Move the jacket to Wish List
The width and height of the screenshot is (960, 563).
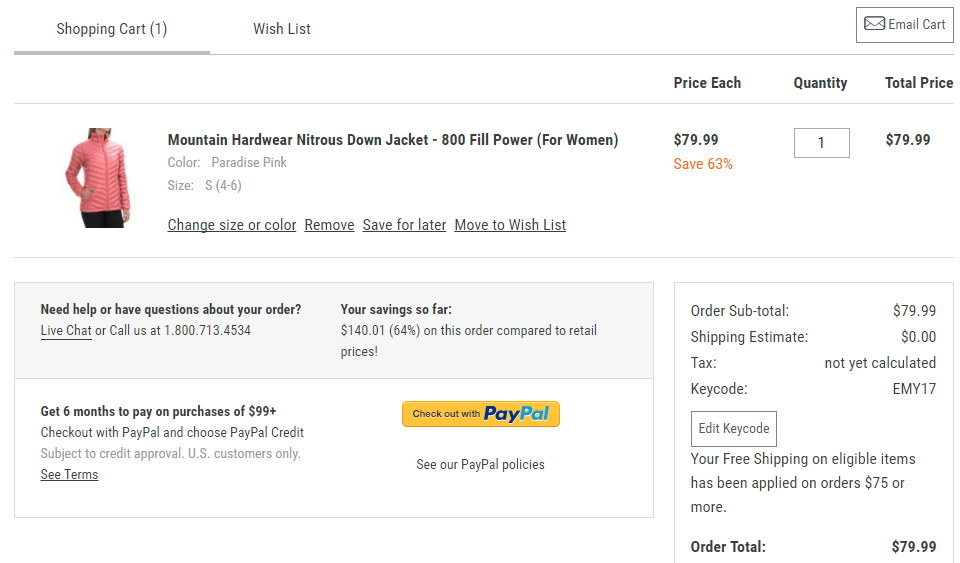pos(510,225)
